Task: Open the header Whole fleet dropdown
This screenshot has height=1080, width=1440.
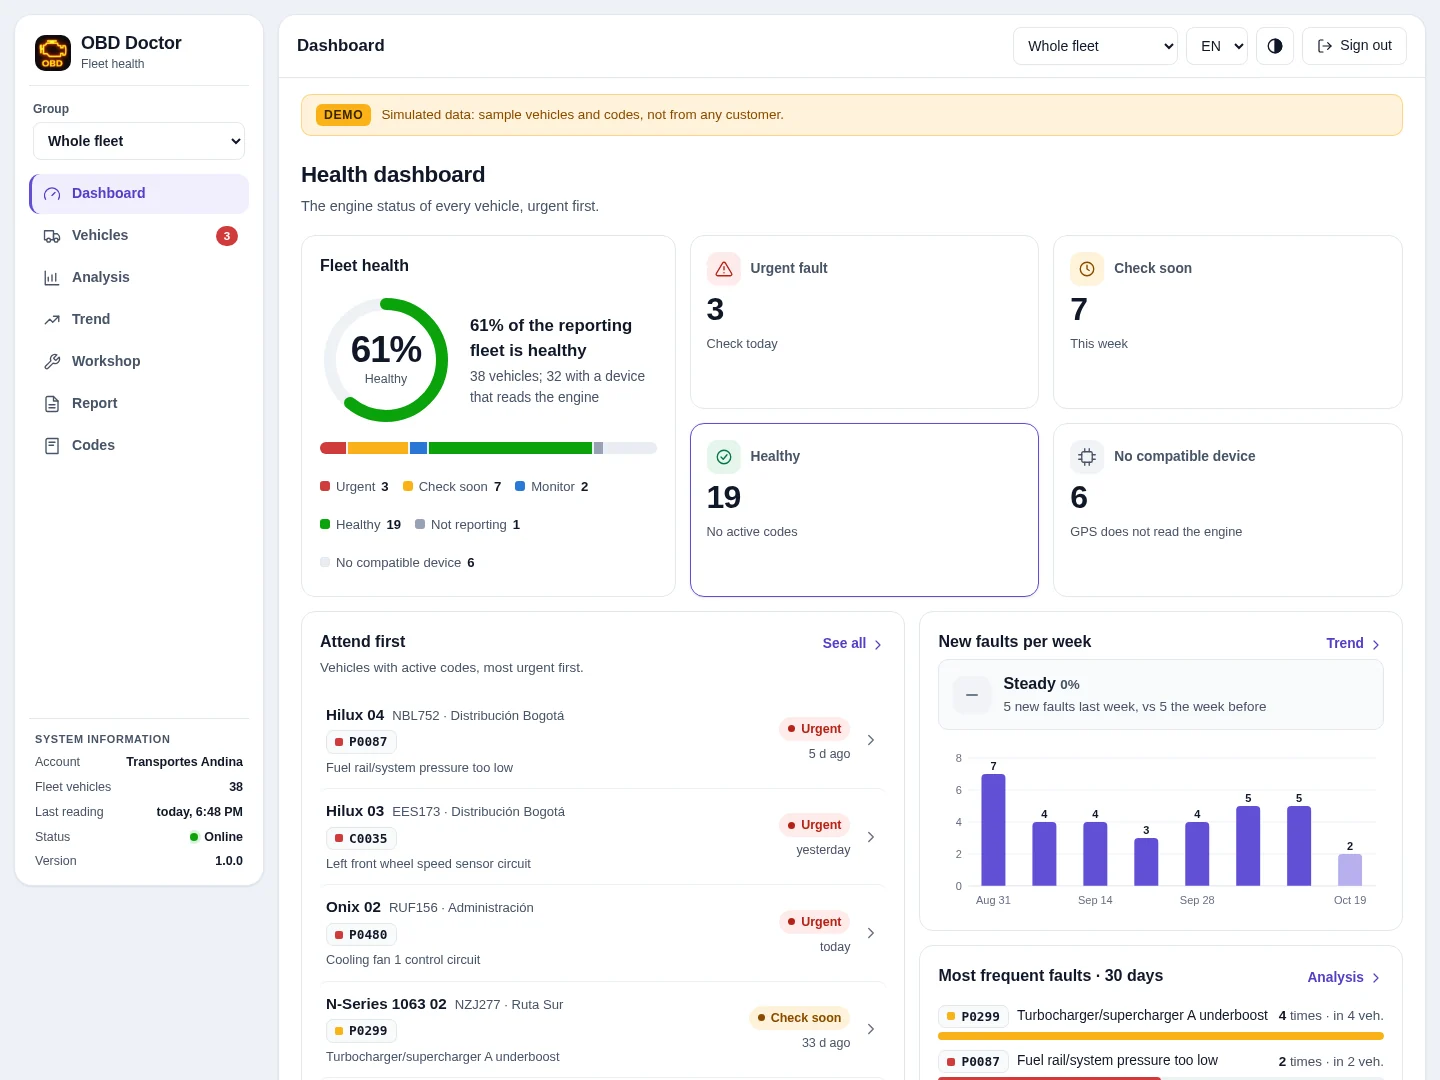Action: [x=1096, y=46]
